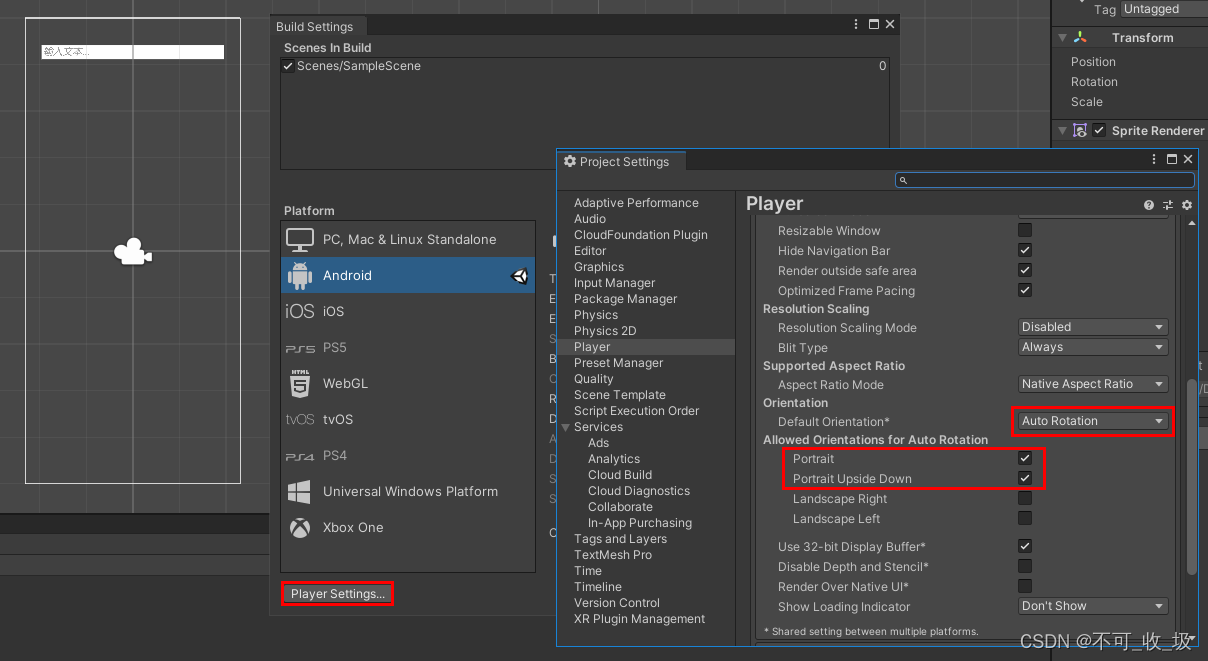
Task: Uncheck Portrait Upside Down orientation
Action: click(1025, 479)
